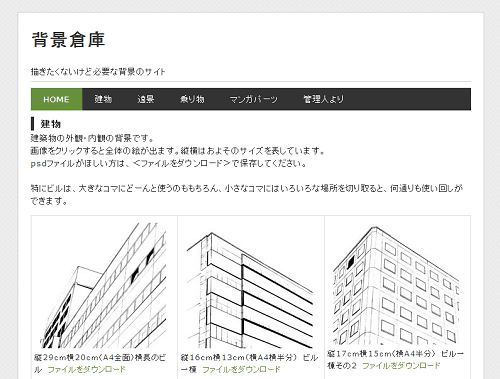This screenshot has width=500, height=379.
Task: Click caption 縦16cm横13cm(横A4横半分)
Action: [x=238, y=358]
